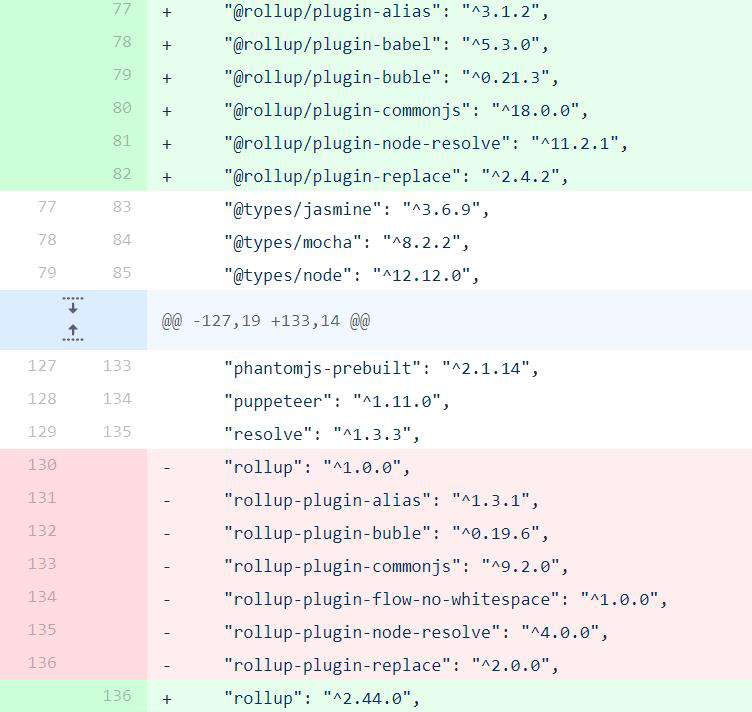
Task: Select new line number 81 of plugin-node-resolve row
Action: 122,141
